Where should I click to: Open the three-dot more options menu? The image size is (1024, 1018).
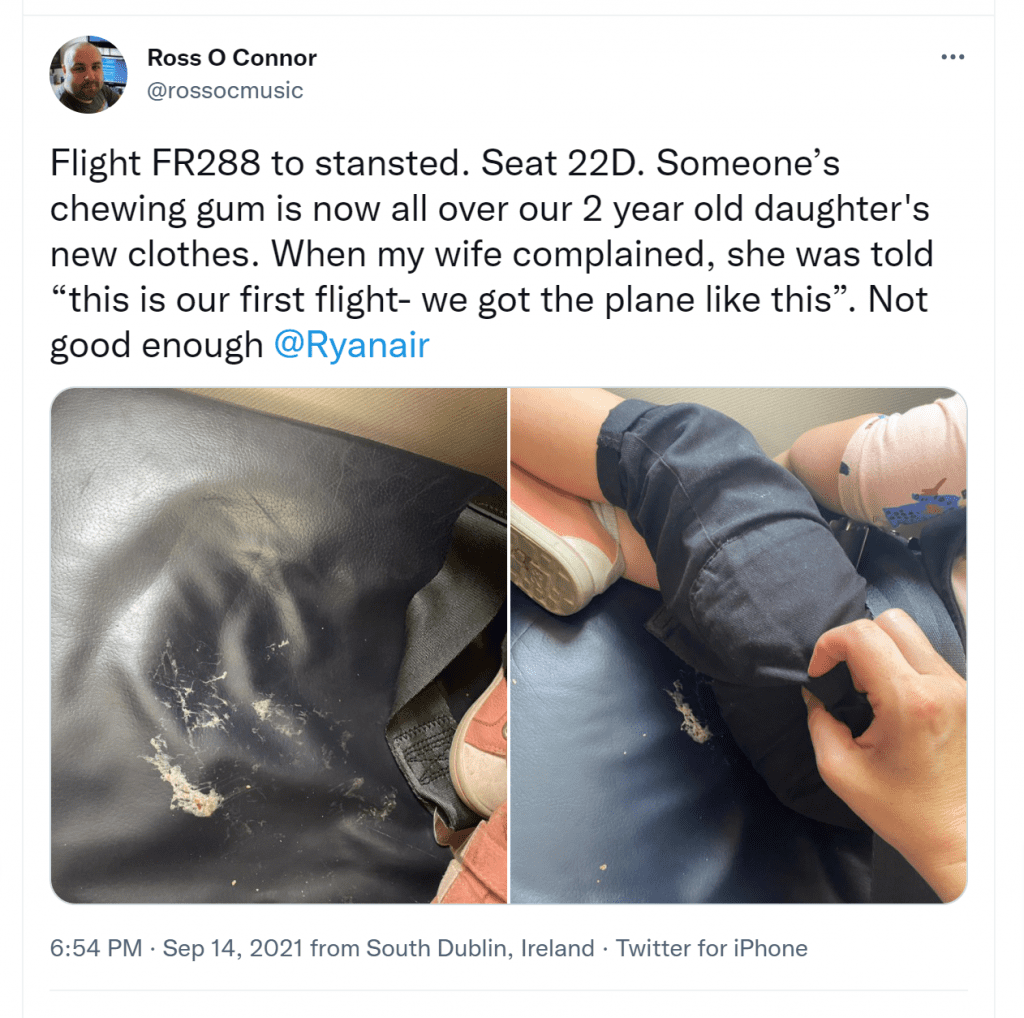(x=953, y=57)
